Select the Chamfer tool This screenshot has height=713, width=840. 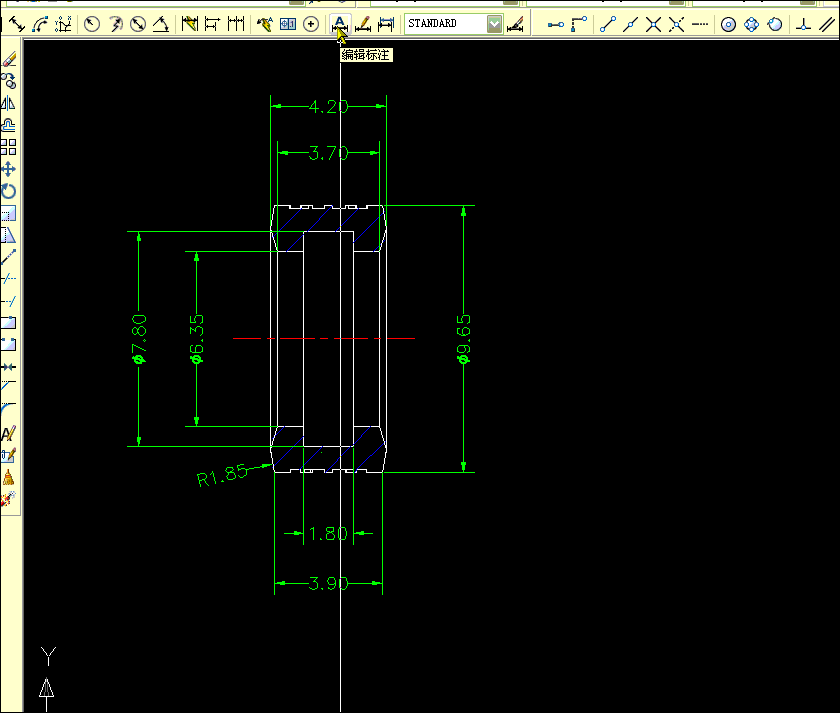pyautogui.click(x=9, y=387)
